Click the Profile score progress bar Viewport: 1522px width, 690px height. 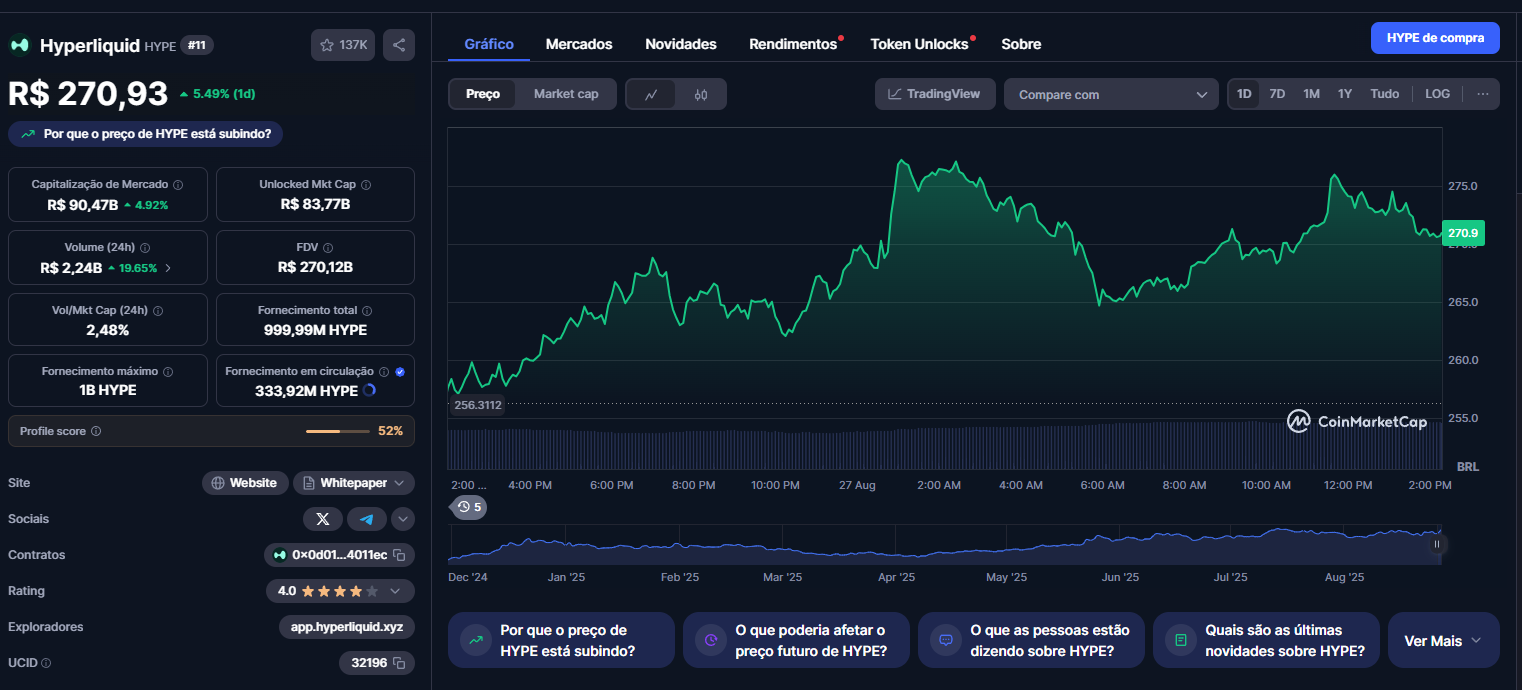[337, 431]
